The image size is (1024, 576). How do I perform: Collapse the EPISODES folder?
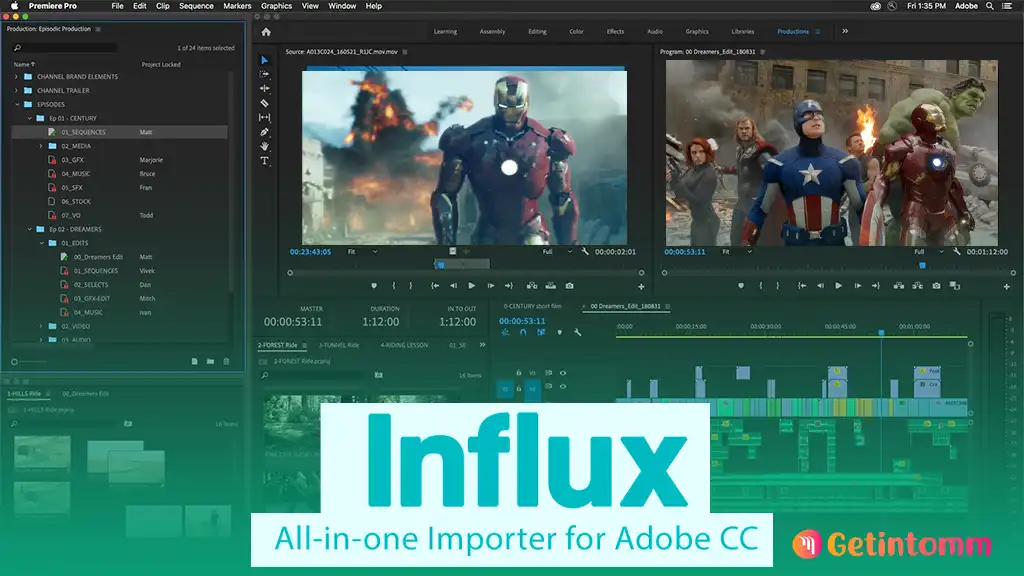click(18, 104)
